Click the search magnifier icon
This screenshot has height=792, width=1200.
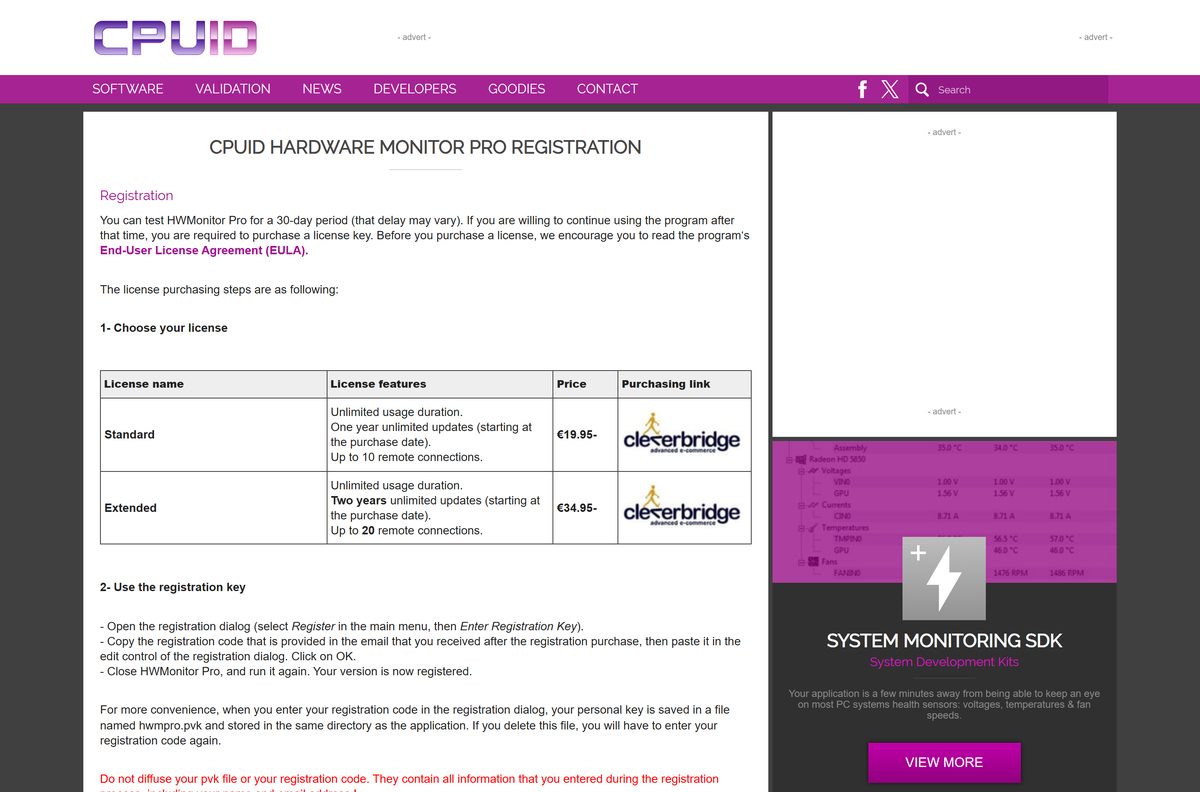tap(922, 89)
